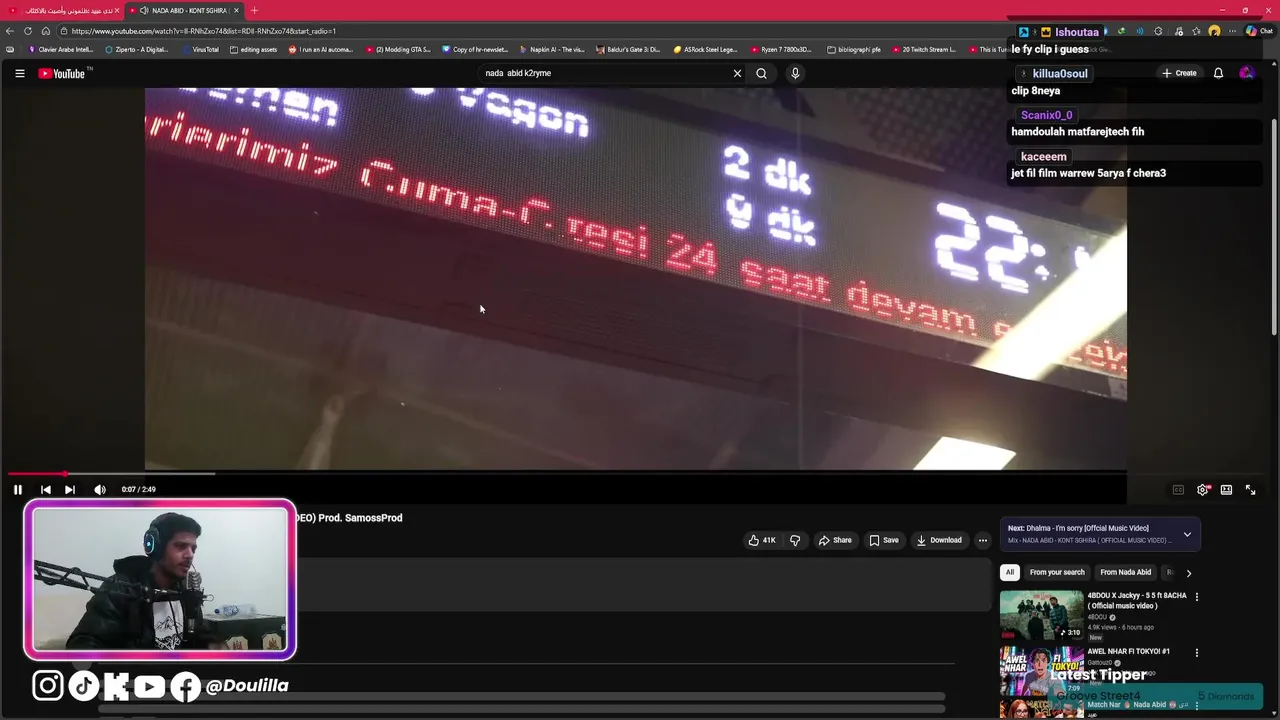Viewport: 1280px width, 720px height.
Task: Skip to the next video
Action: (69, 489)
